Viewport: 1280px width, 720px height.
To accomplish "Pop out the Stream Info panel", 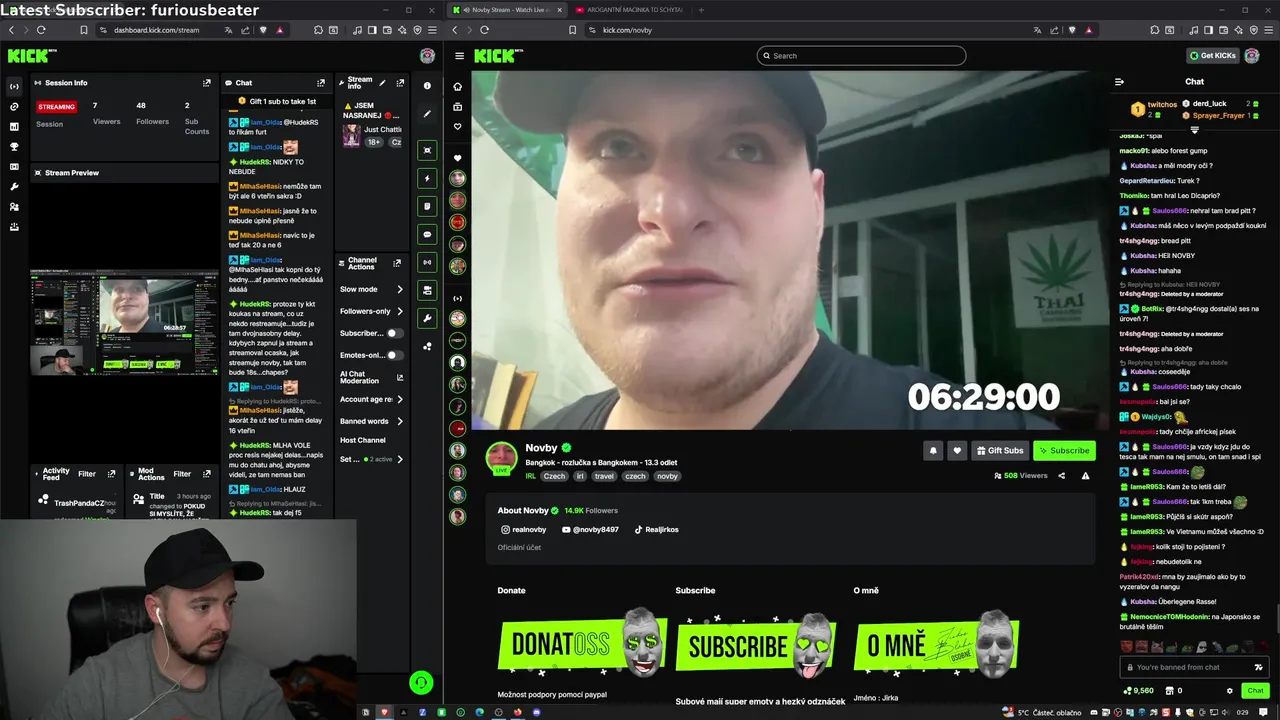I will tap(400, 83).
